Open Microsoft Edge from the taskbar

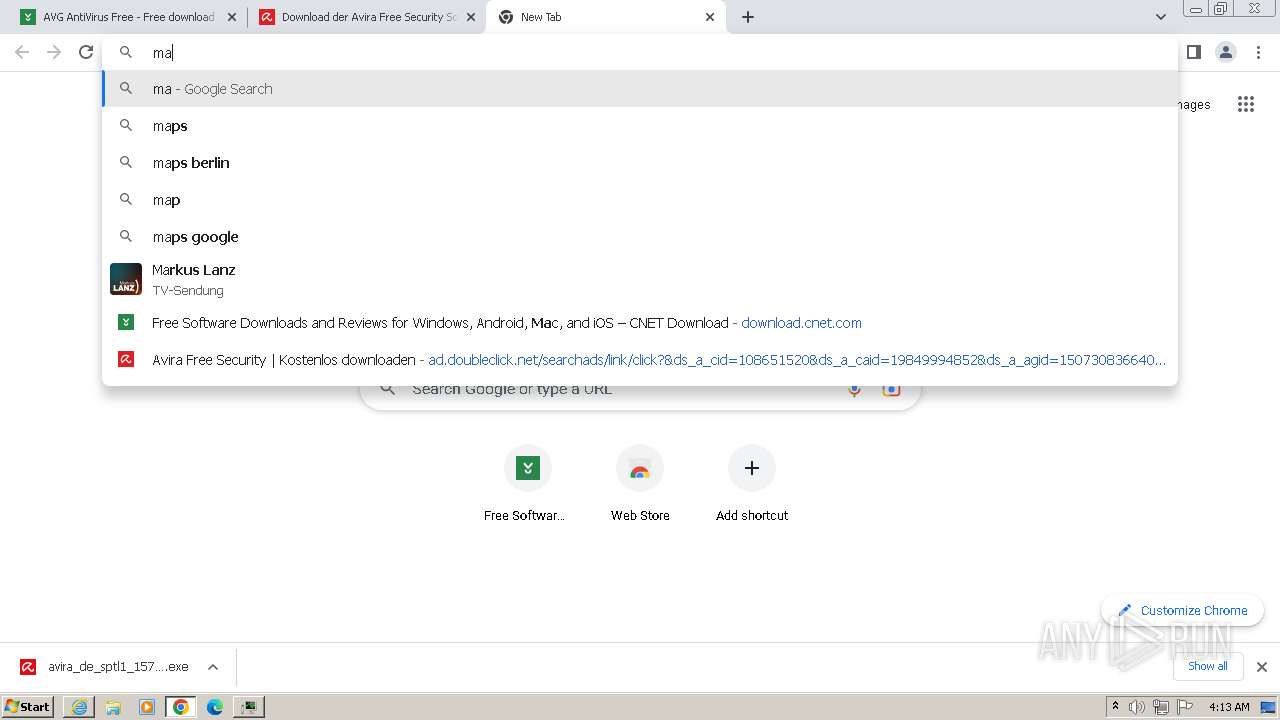click(215, 707)
